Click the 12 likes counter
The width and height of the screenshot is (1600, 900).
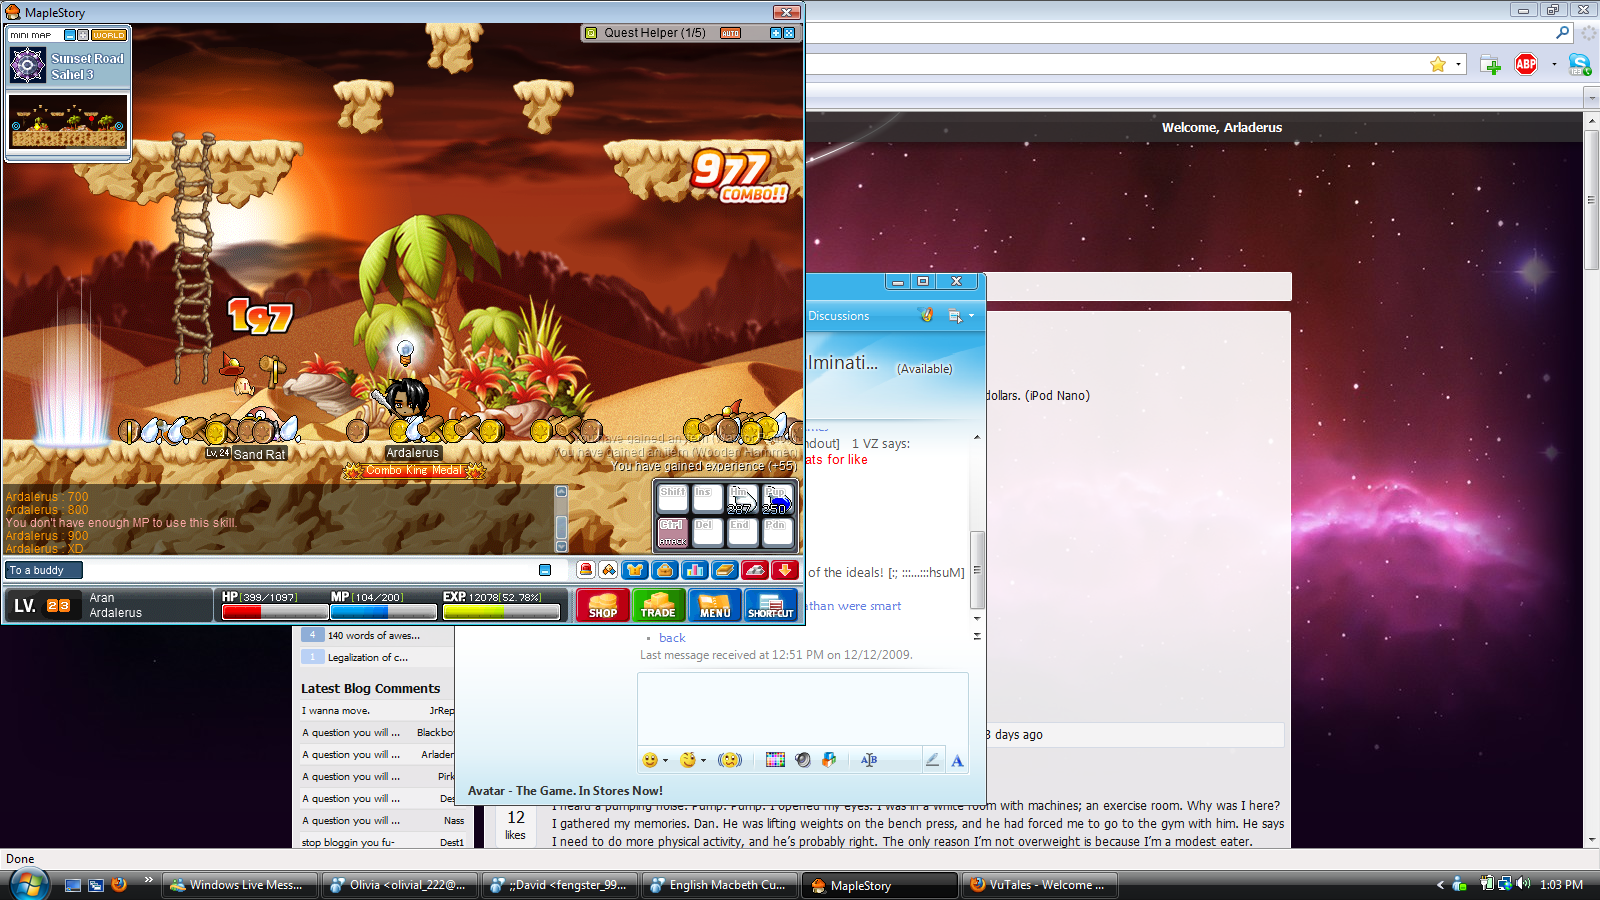[516, 824]
